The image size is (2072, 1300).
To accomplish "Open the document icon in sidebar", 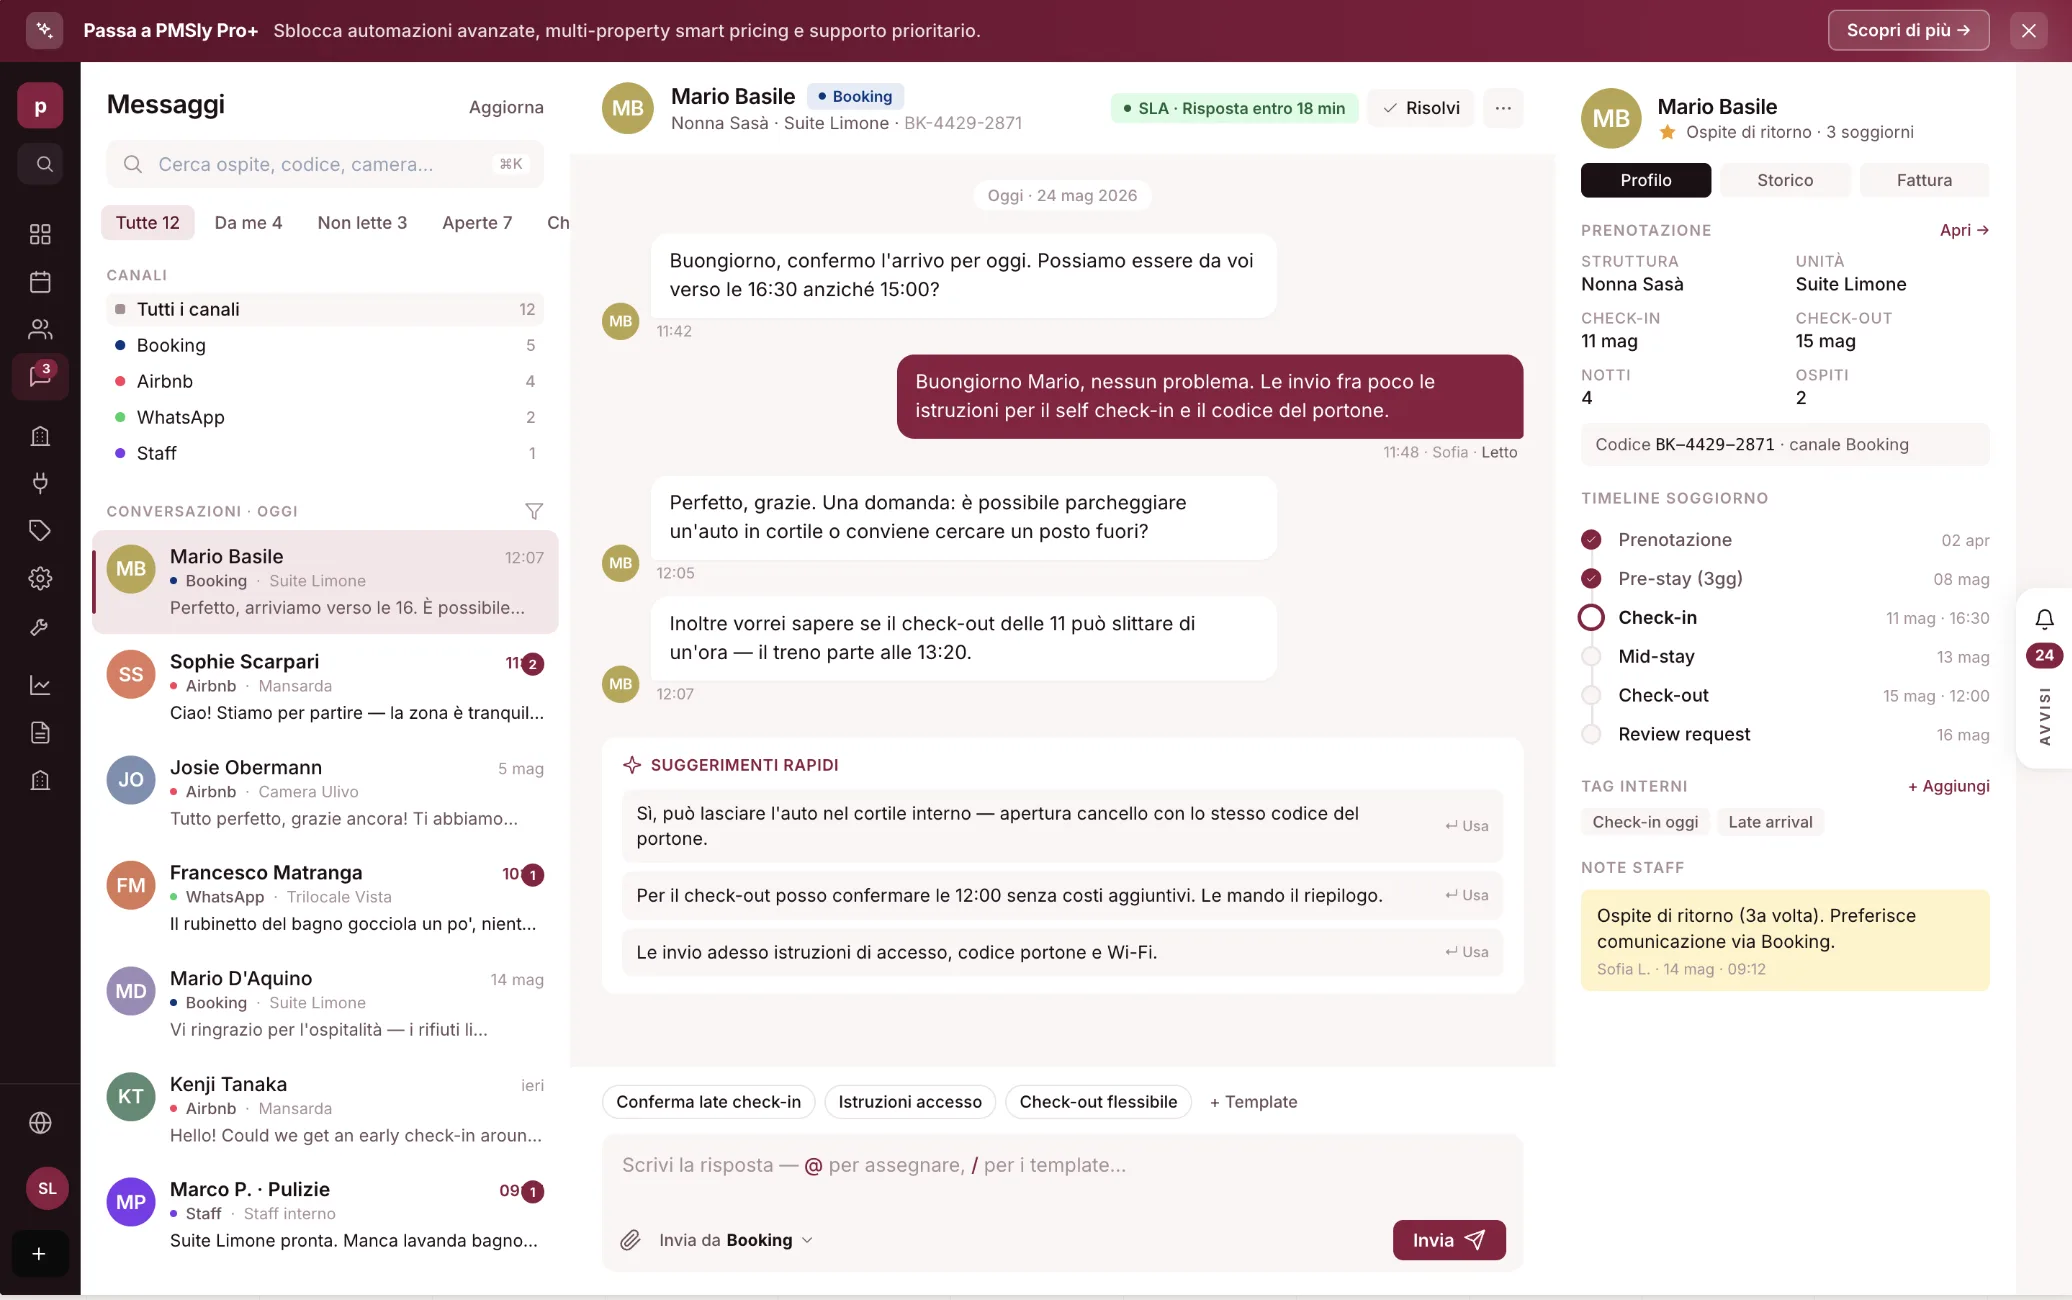I will (40, 733).
